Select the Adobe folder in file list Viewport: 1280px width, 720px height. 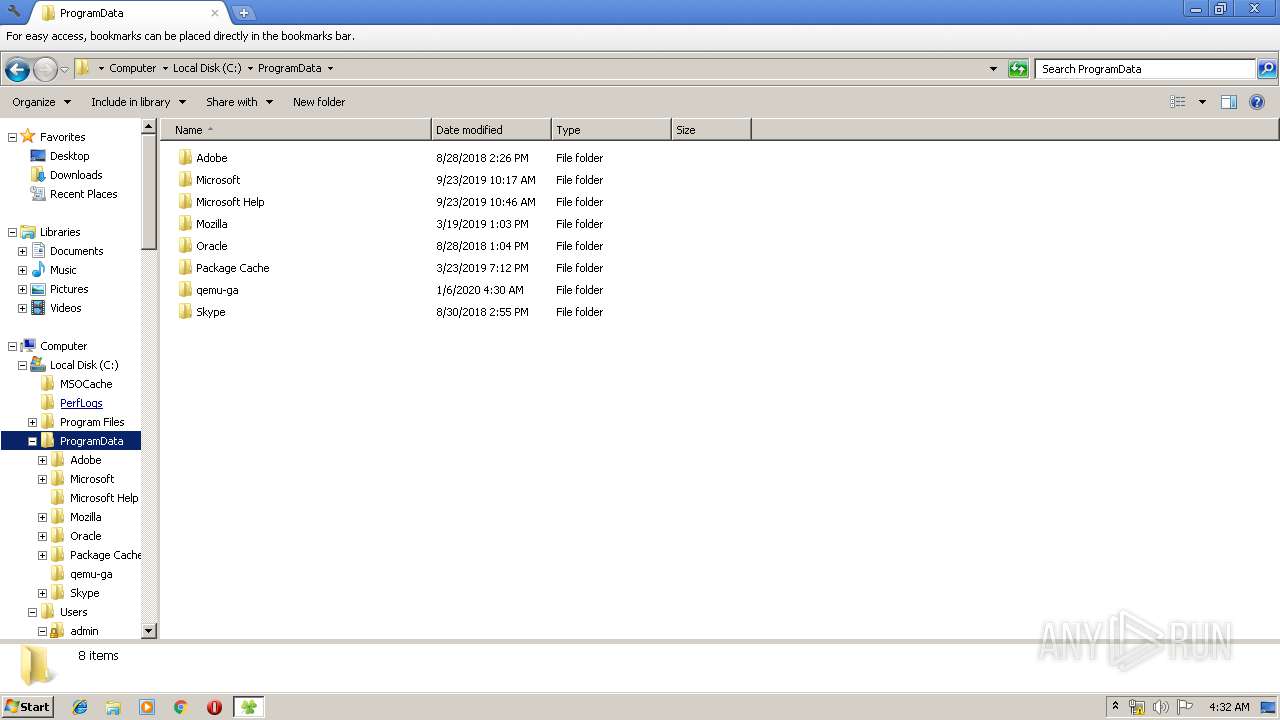211,158
